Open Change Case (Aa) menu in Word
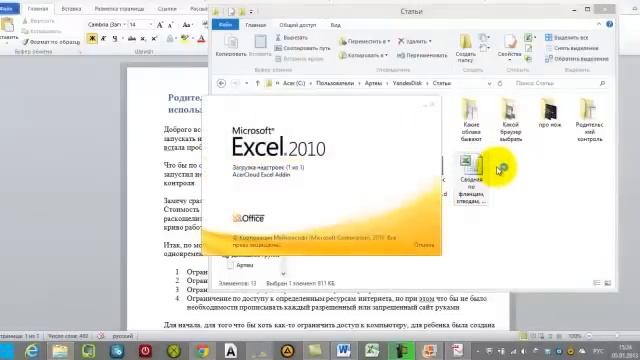640x360 pixels. [187, 25]
